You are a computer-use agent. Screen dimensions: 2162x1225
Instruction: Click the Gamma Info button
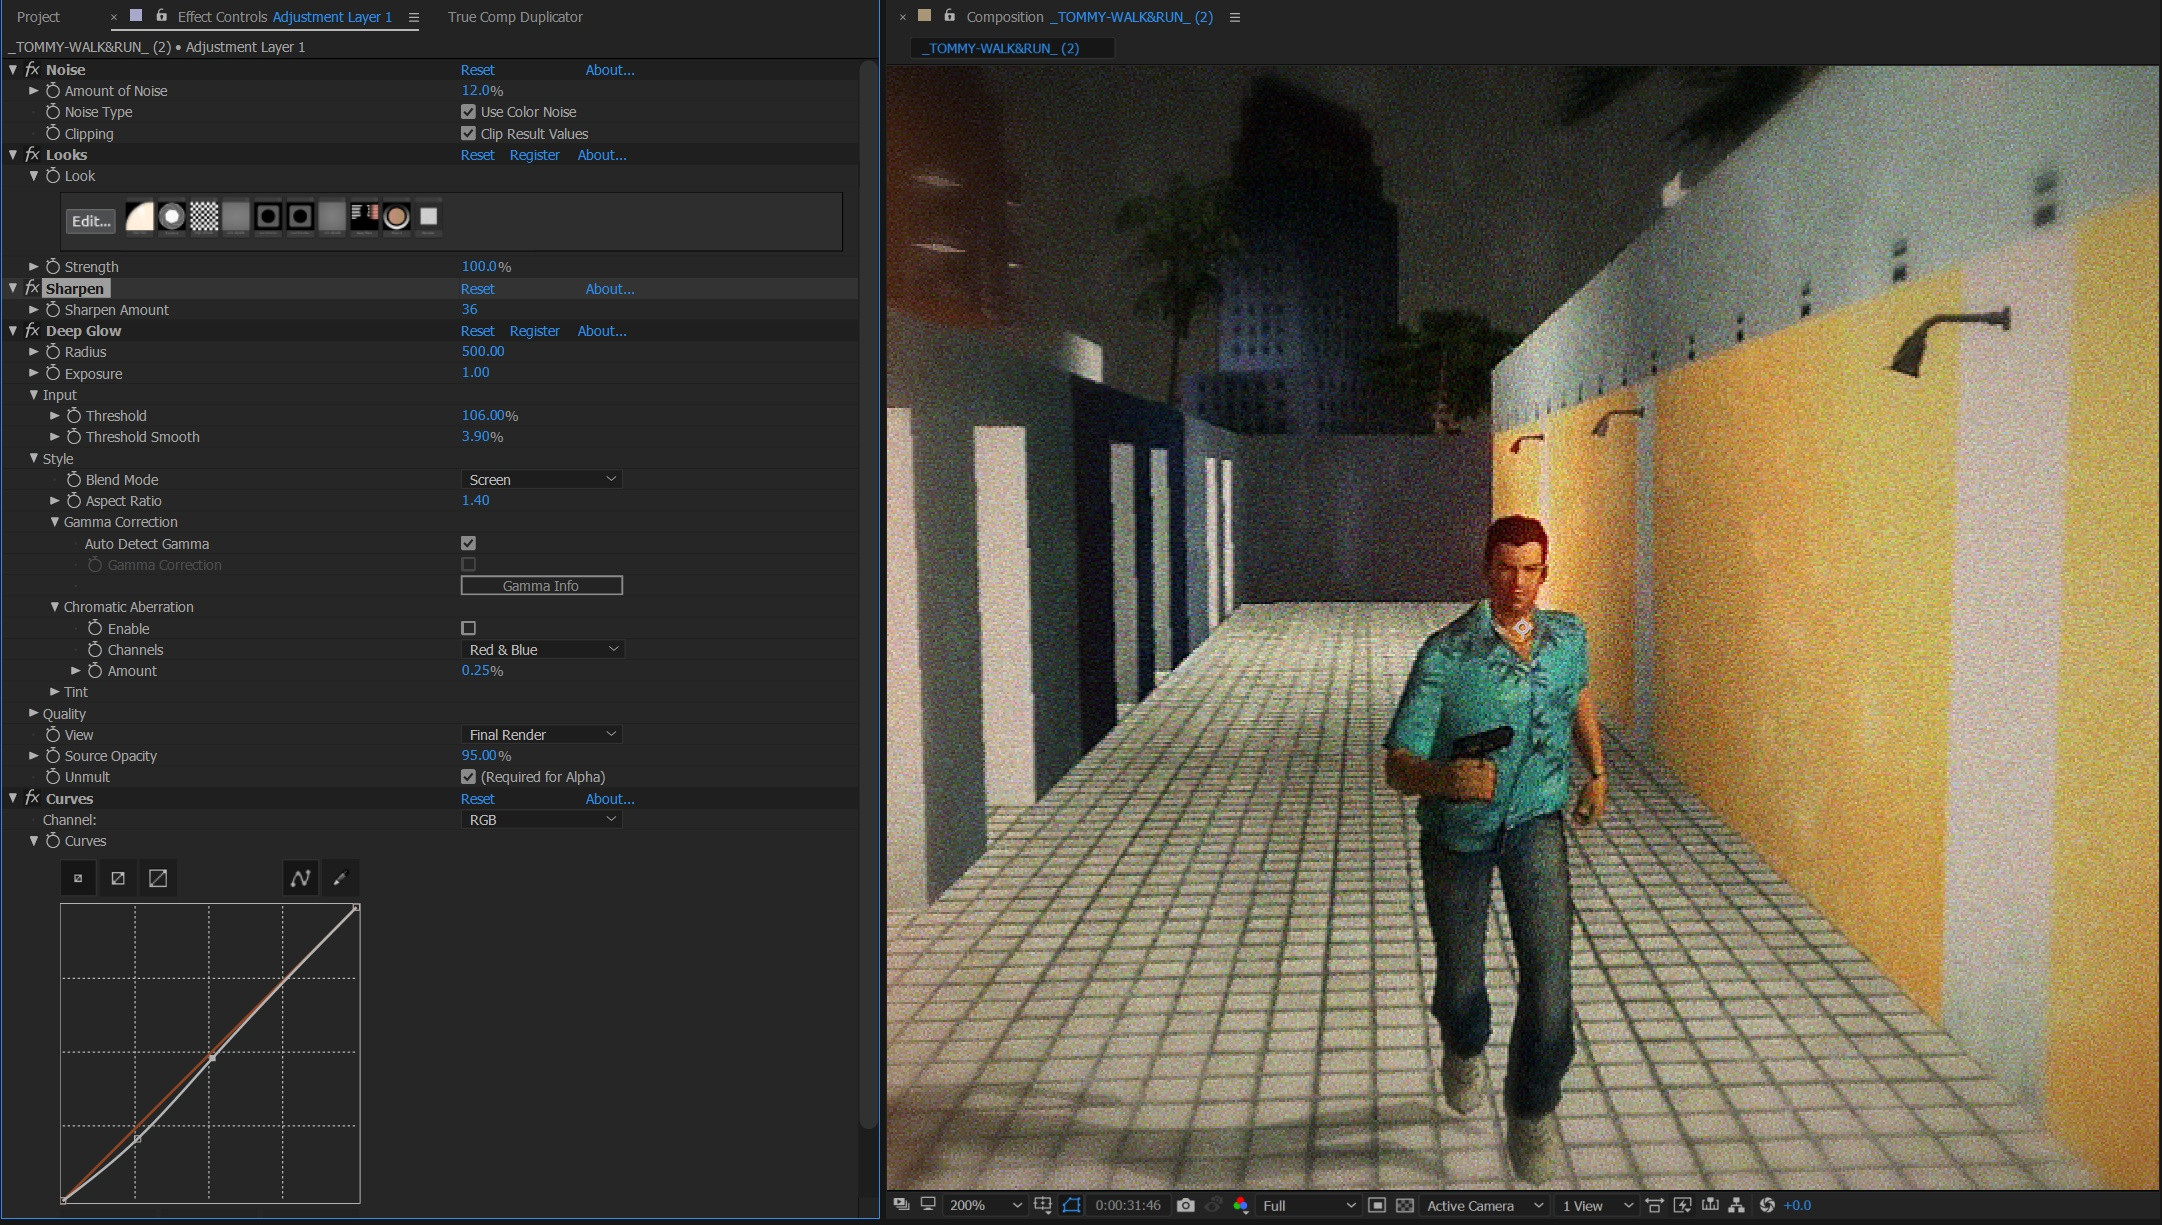[541, 586]
